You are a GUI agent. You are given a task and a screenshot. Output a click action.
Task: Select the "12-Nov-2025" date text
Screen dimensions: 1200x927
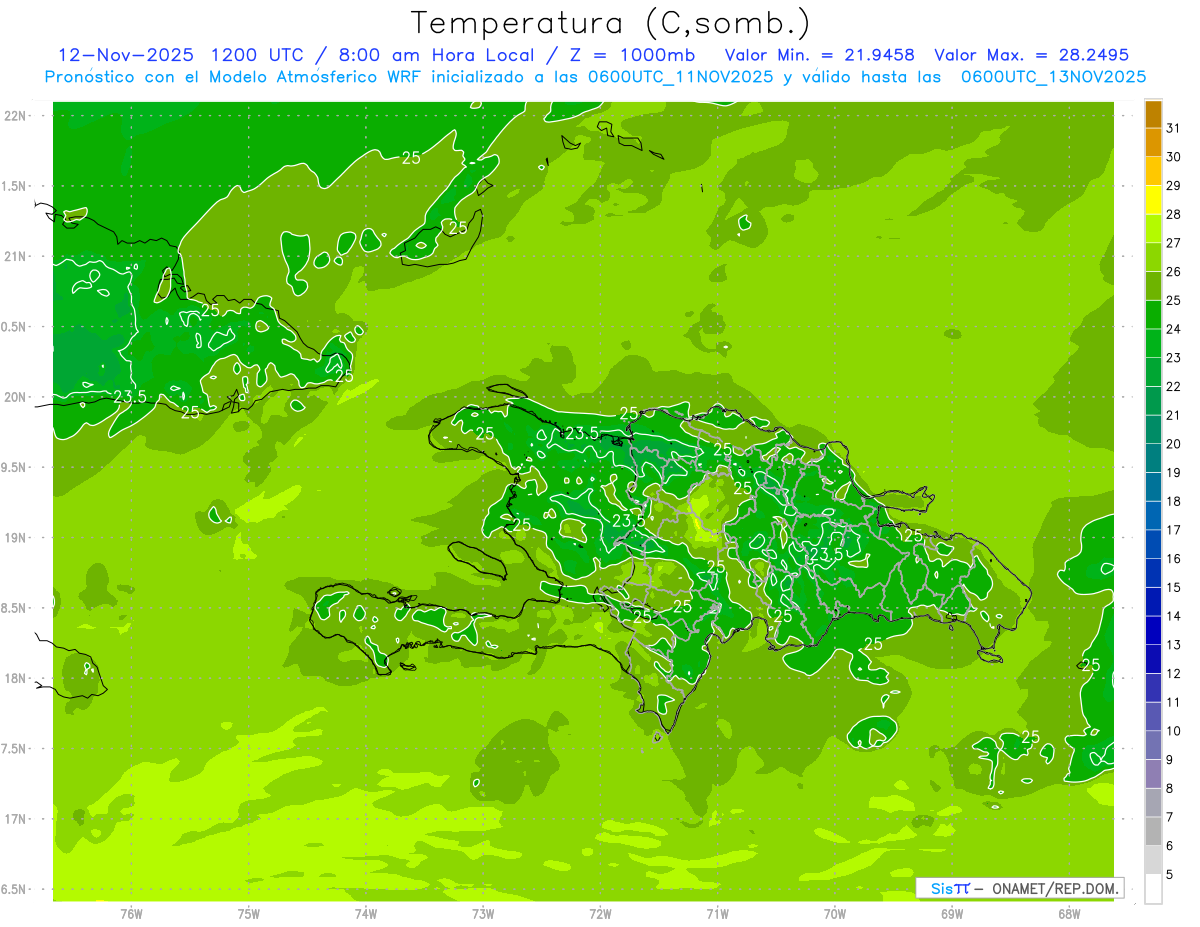[125, 55]
